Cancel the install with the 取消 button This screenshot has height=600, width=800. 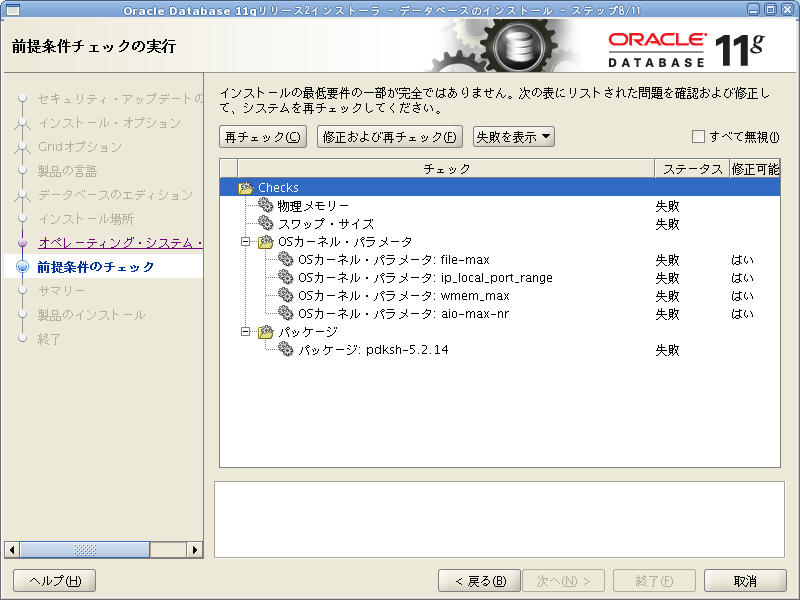point(745,581)
